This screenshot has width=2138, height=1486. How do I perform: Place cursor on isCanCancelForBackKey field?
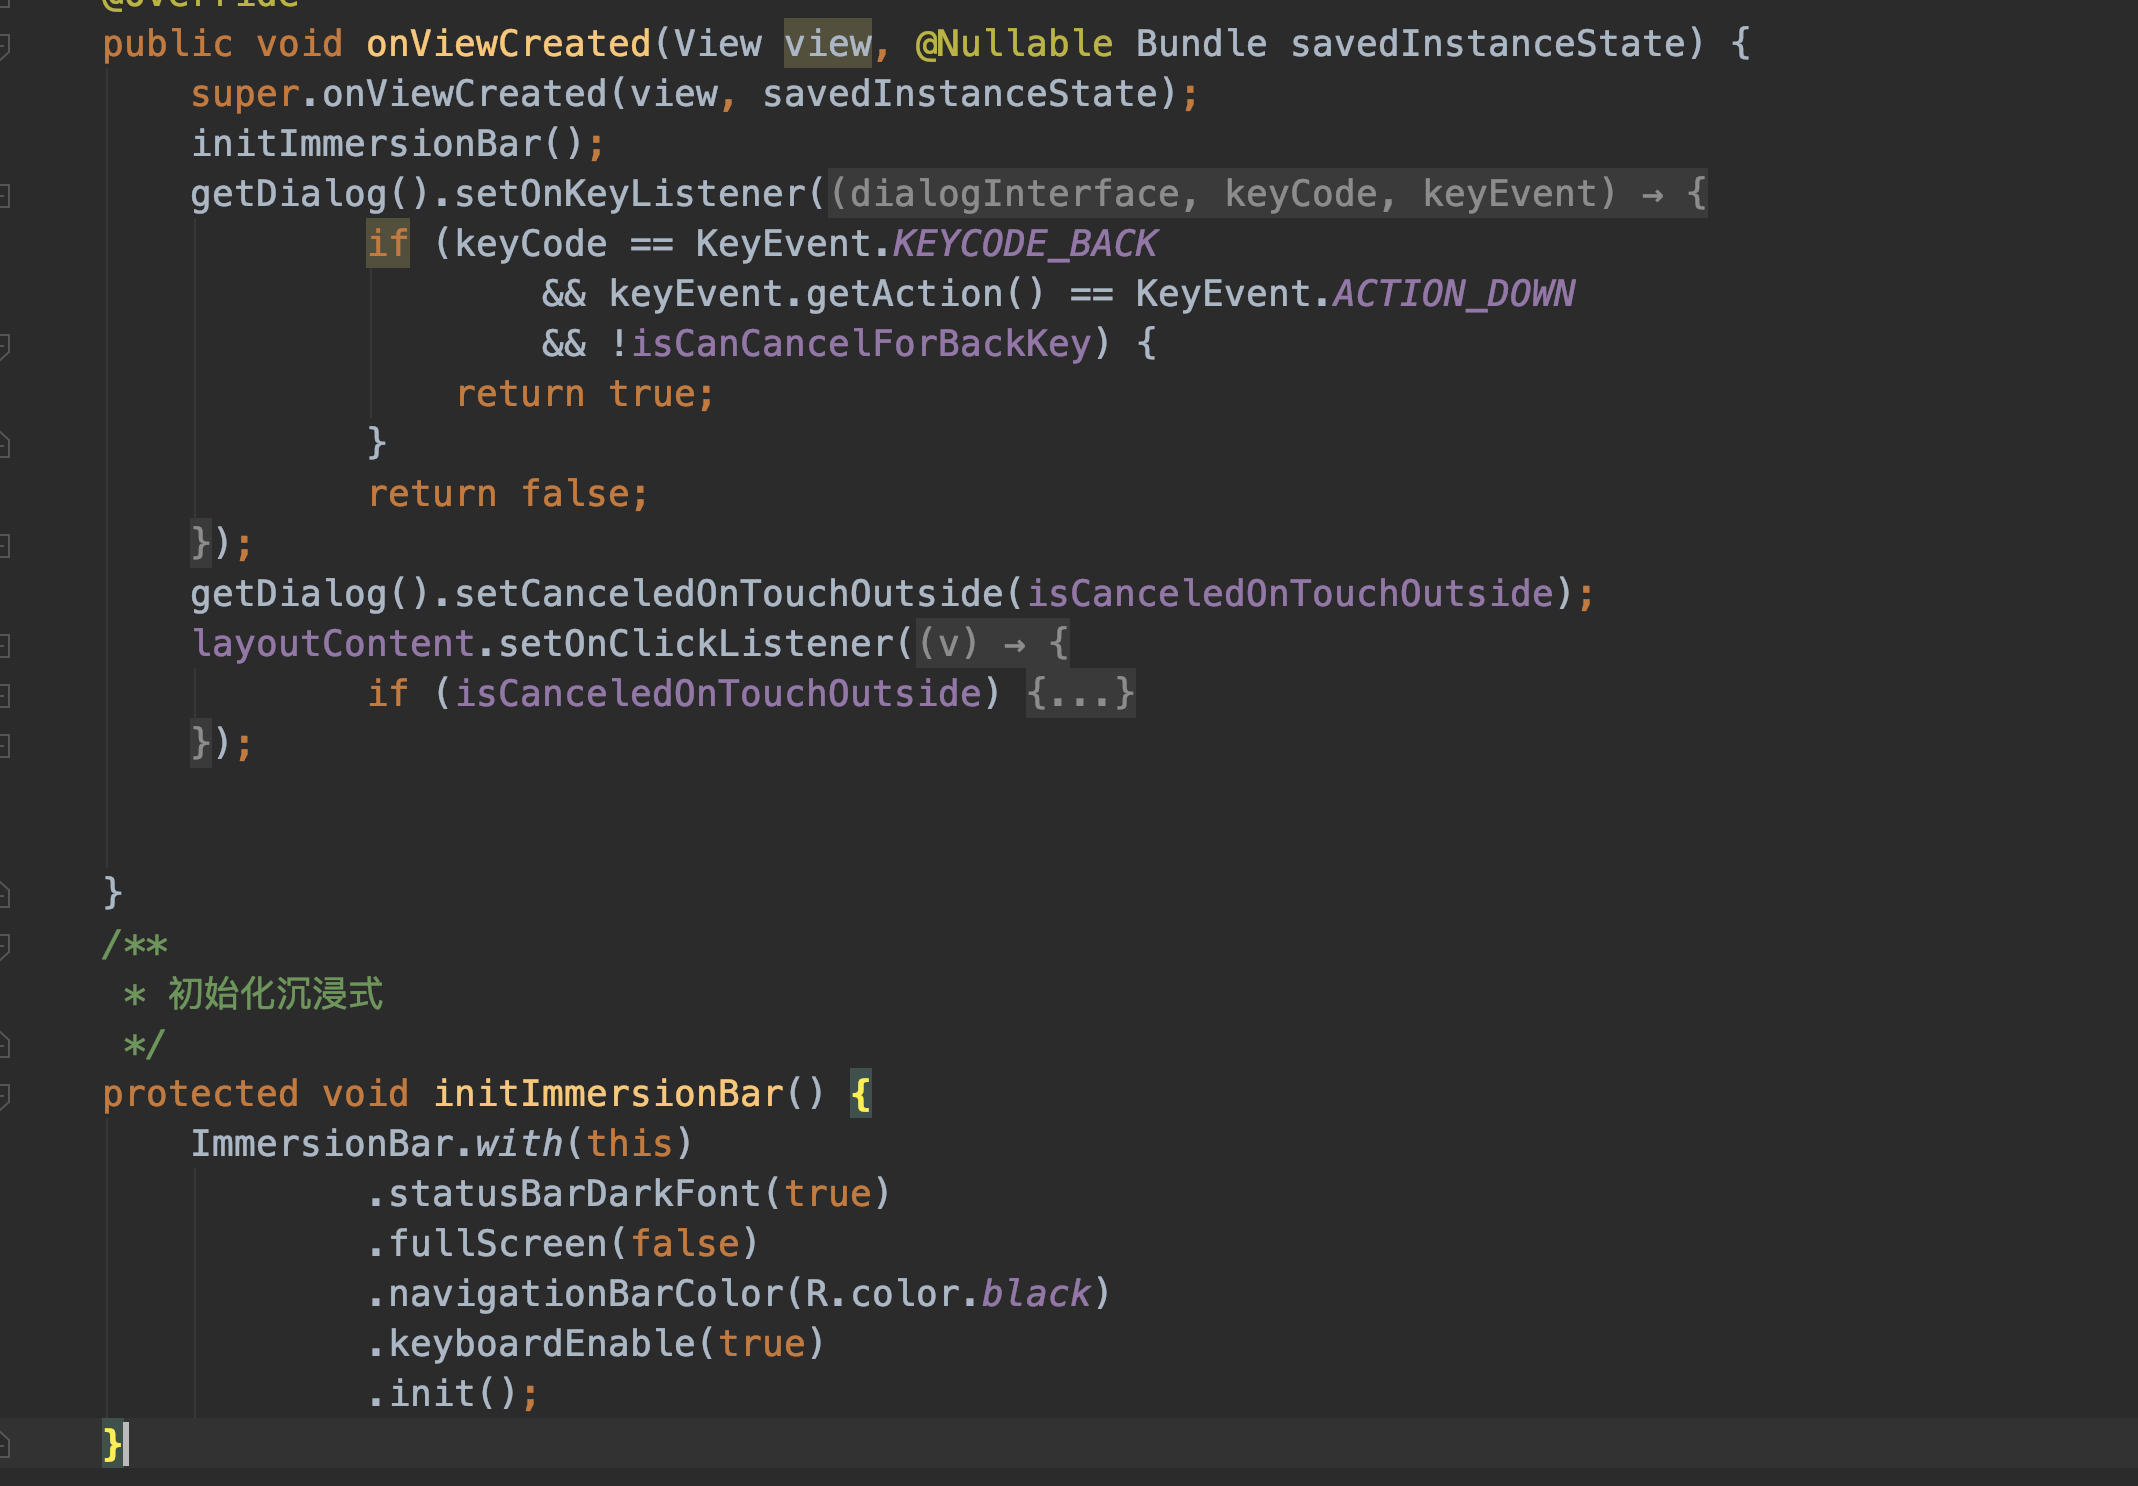tap(860, 344)
